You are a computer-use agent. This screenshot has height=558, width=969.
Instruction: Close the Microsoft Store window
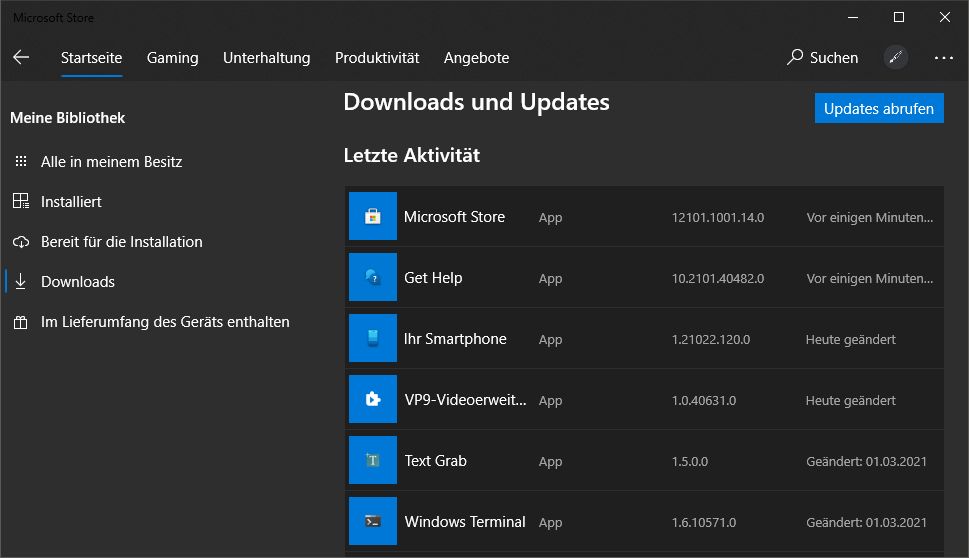[x=945, y=17]
